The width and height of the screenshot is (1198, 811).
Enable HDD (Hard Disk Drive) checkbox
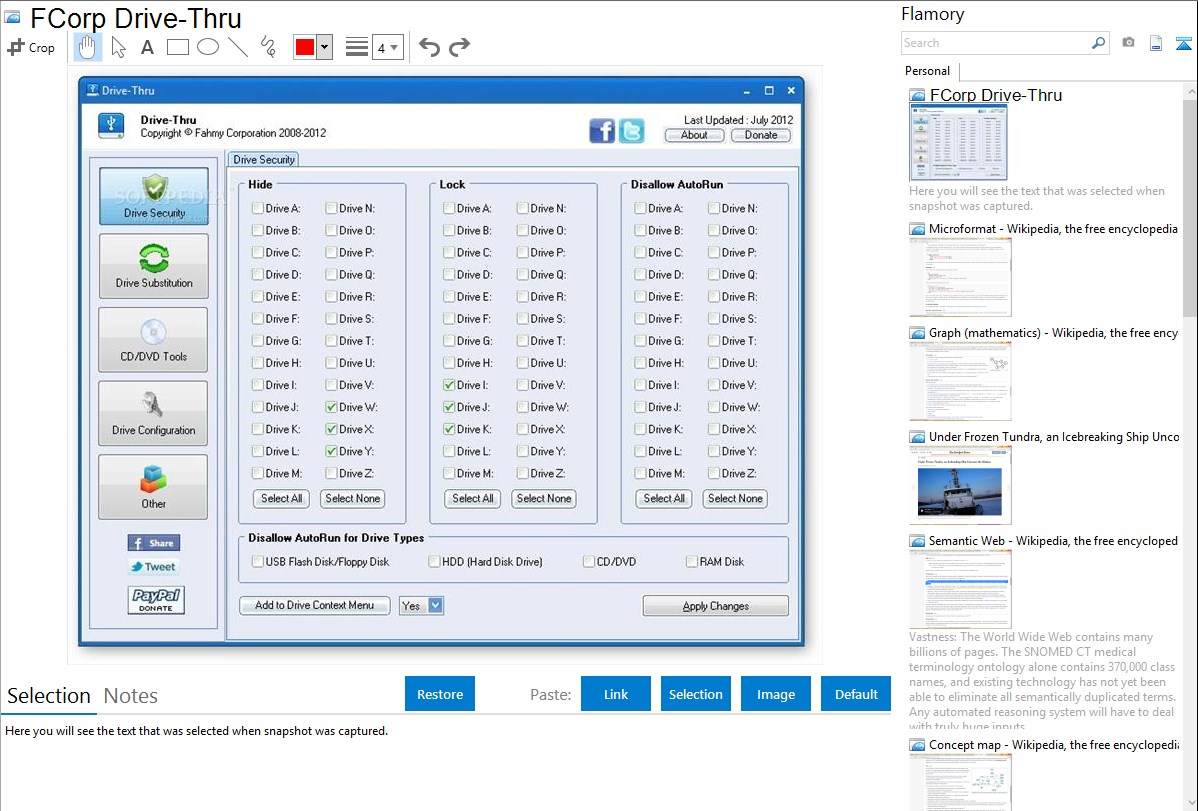click(434, 562)
